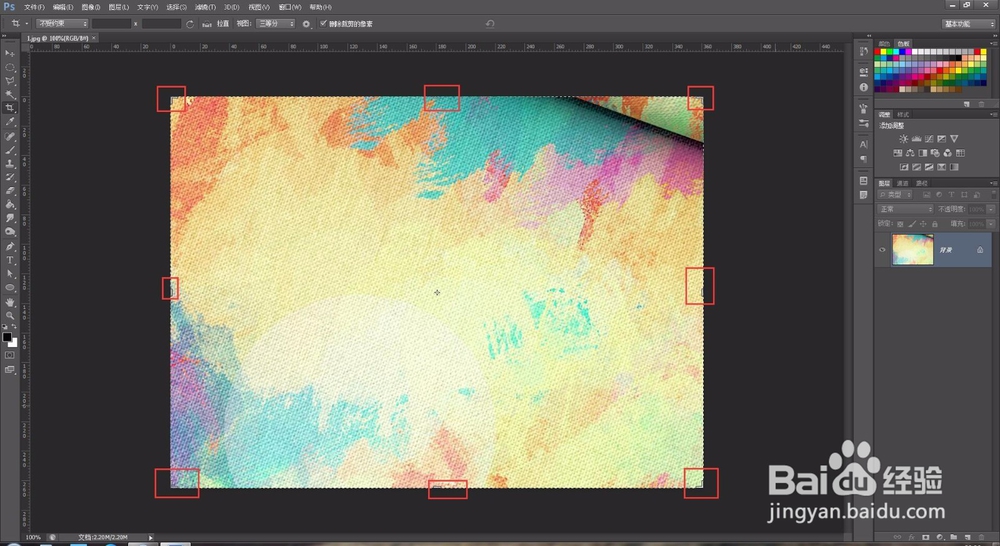Open the layer filter type dropdown
This screenshot has width=1000, height=546.
[x=897, y=195]
